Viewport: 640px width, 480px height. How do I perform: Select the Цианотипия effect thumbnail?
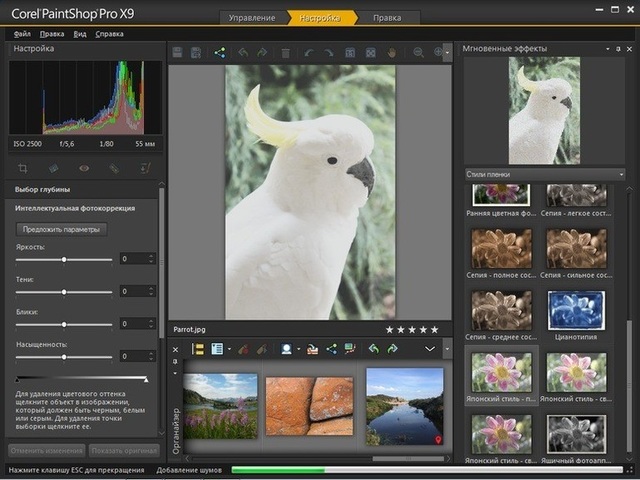point(577,310)
